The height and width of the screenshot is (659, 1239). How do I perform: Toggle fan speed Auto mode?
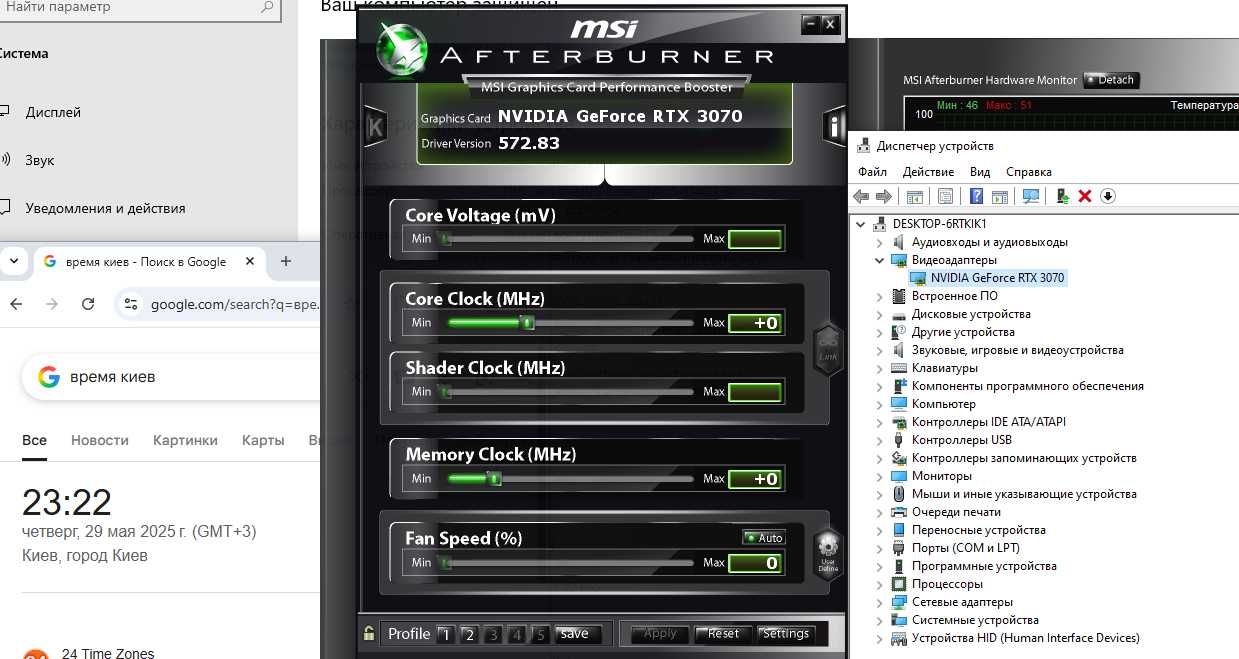click(x=764, y=538)
